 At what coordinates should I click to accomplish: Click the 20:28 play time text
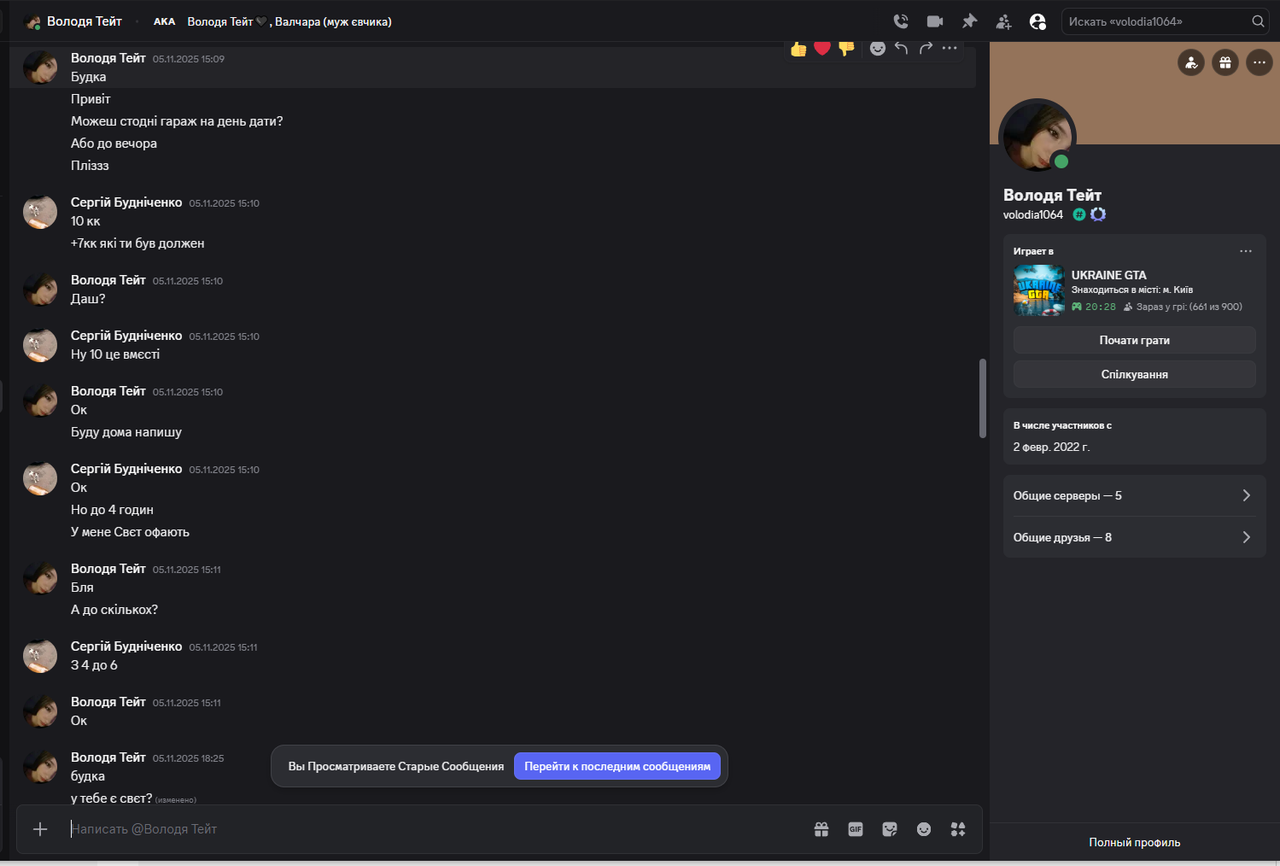(x=1100, y=307)
